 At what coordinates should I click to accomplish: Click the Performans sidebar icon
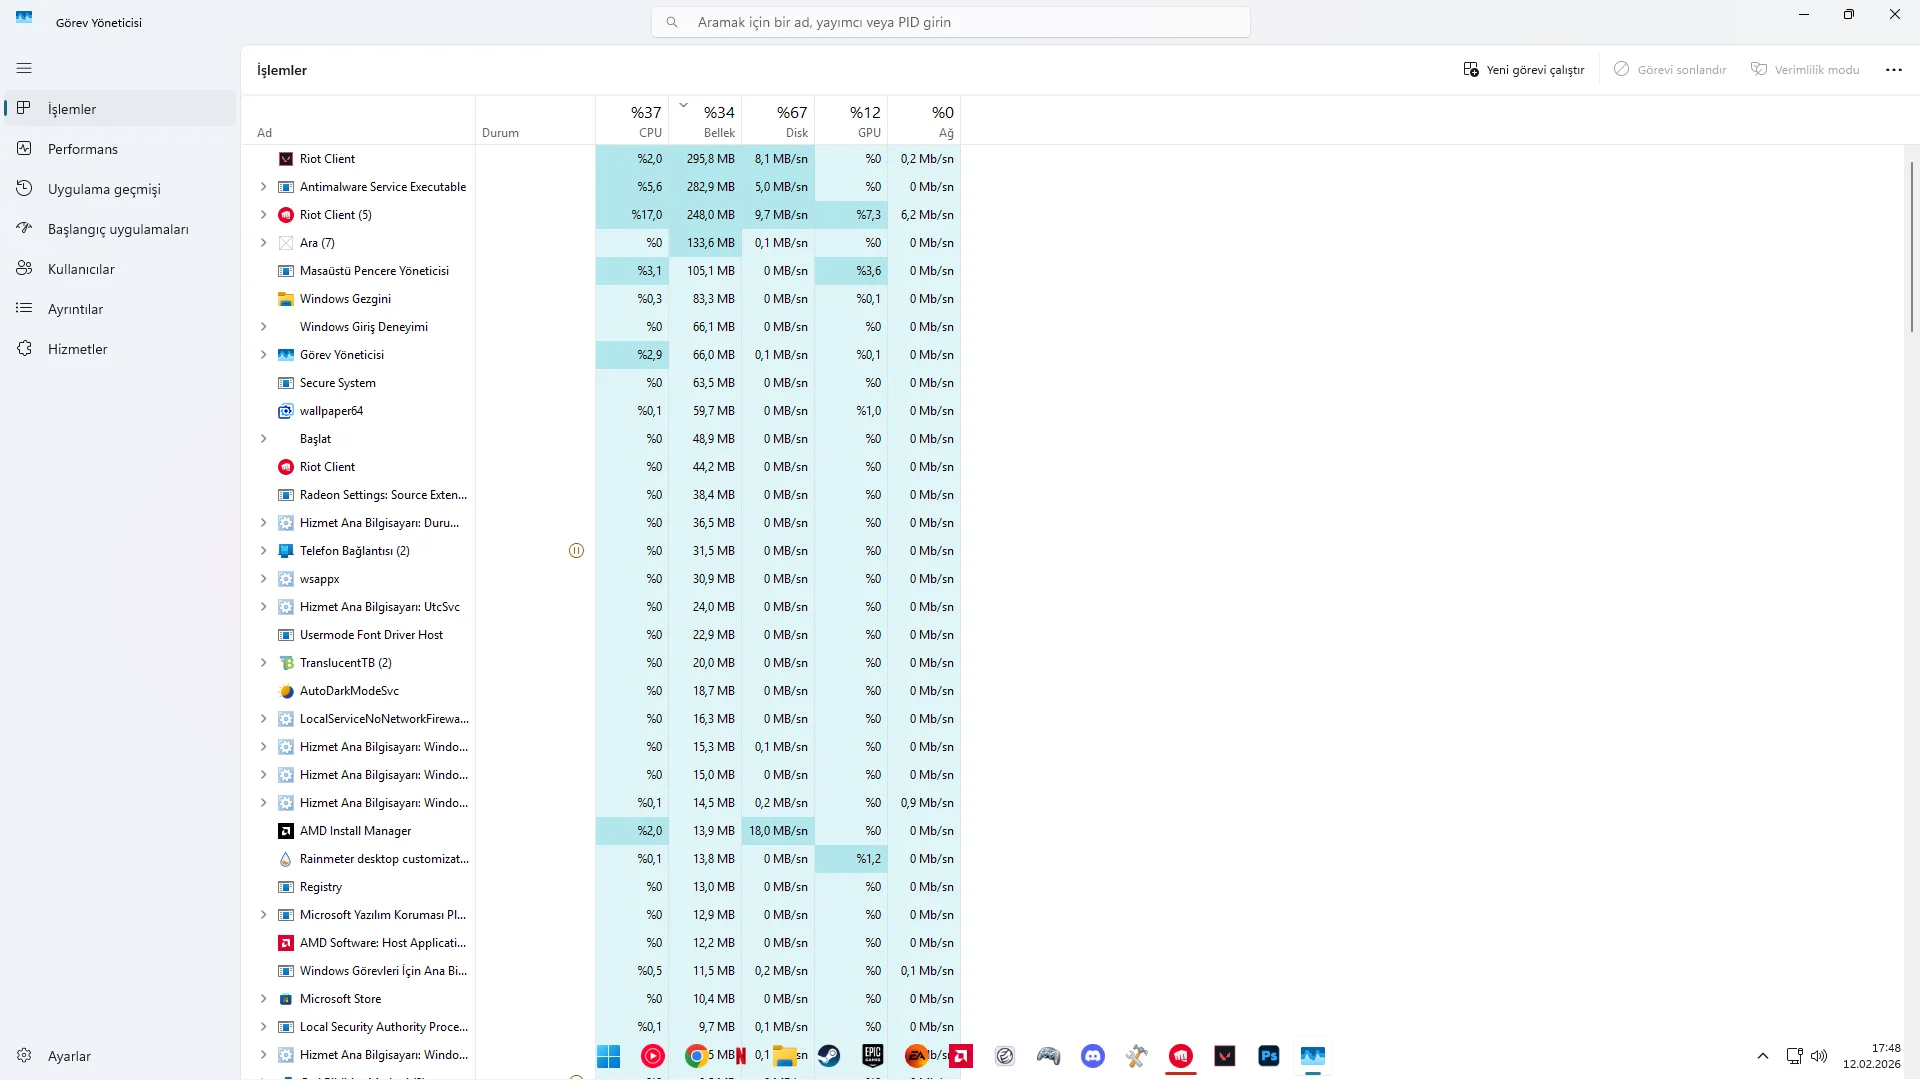point(25,148)
